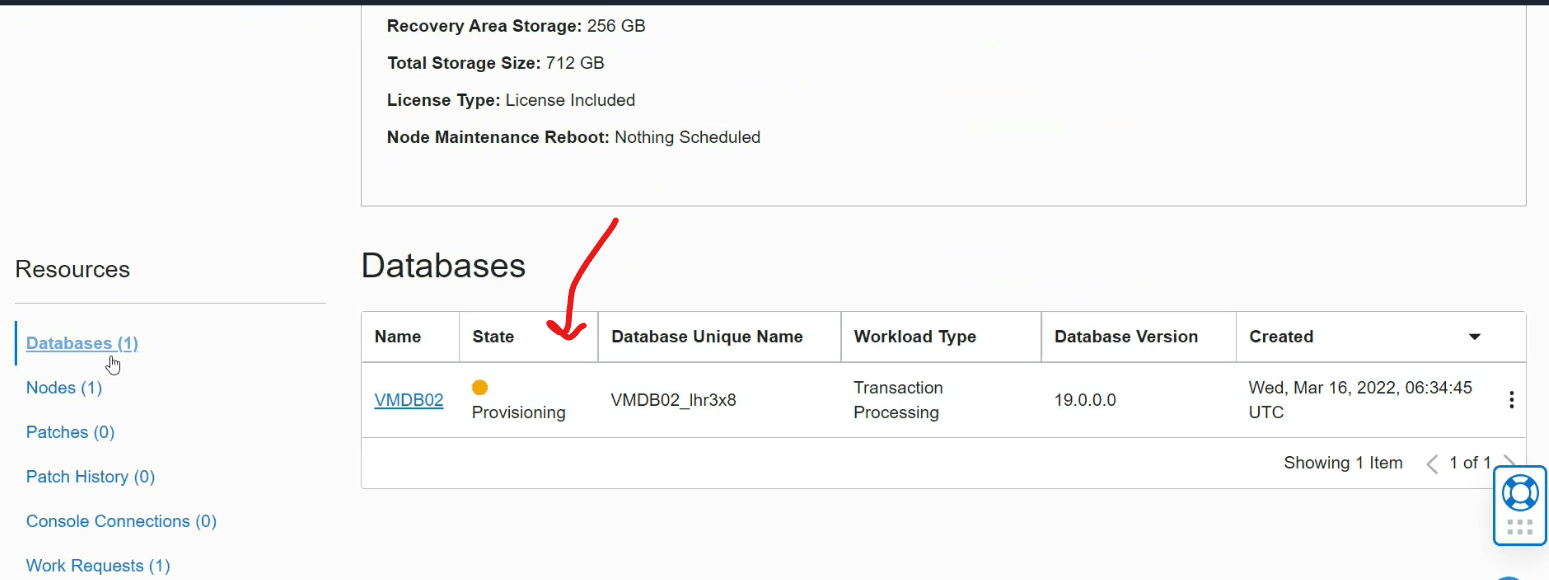Click the yellow Provisioning status indicator
1549x580 pixels.
pos(481,386)
